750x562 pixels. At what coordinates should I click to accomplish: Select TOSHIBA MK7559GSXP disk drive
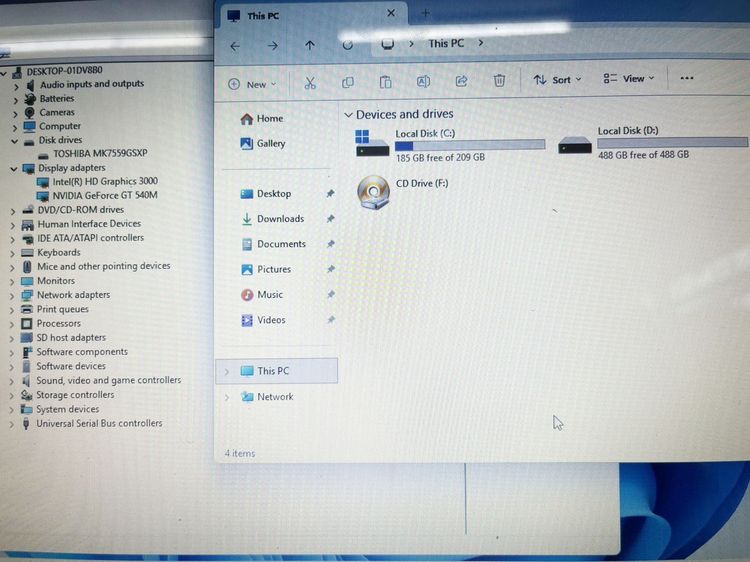(100, 154)
